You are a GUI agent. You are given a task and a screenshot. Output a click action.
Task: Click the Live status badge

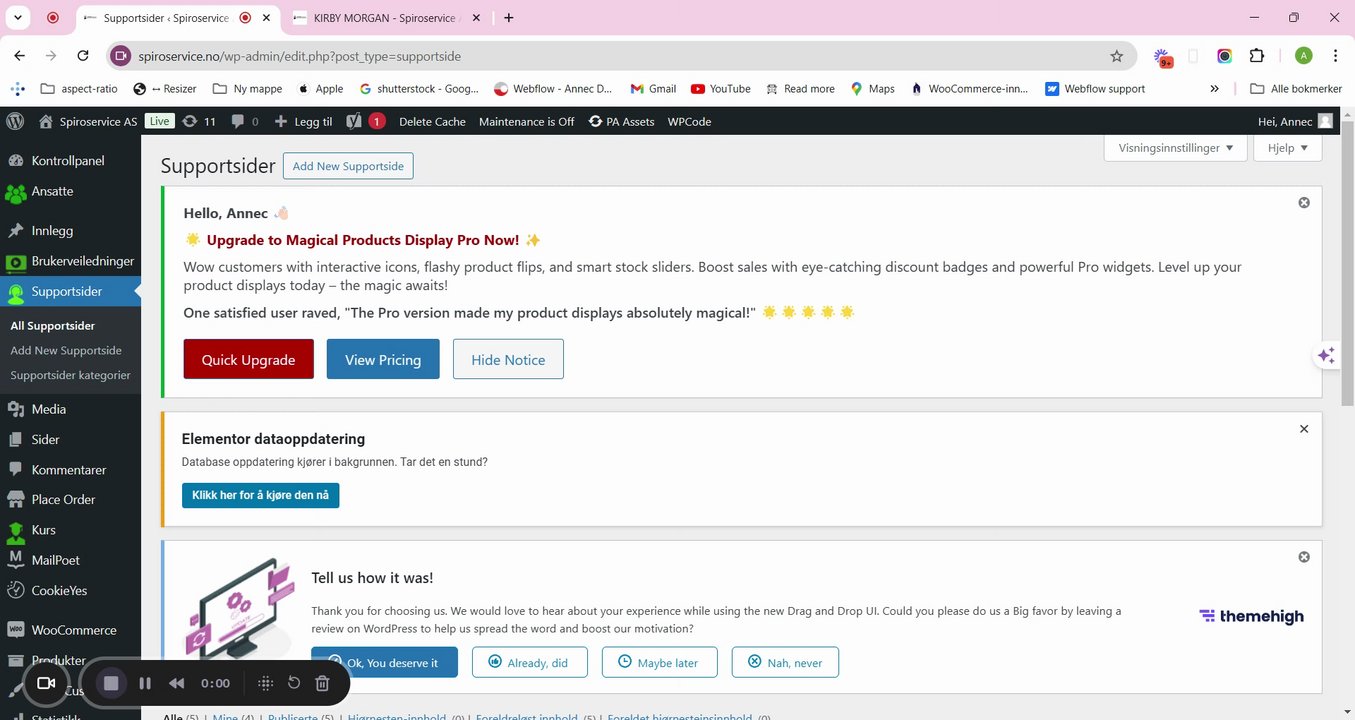click(159, 121)
